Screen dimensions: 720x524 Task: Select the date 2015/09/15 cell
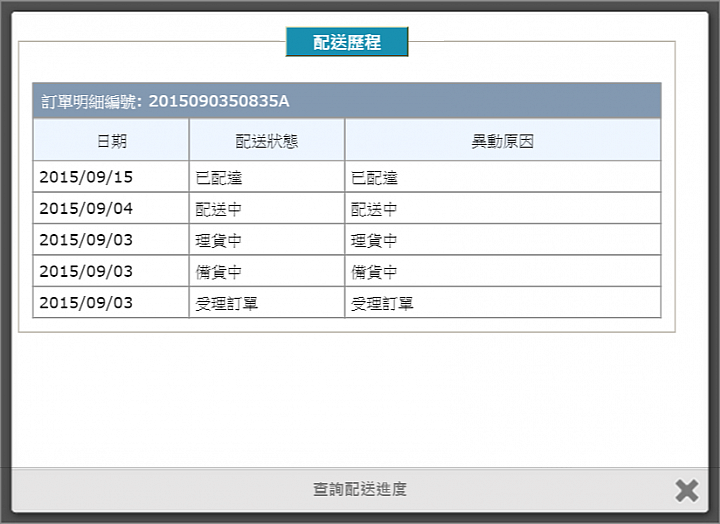[111, 177]
